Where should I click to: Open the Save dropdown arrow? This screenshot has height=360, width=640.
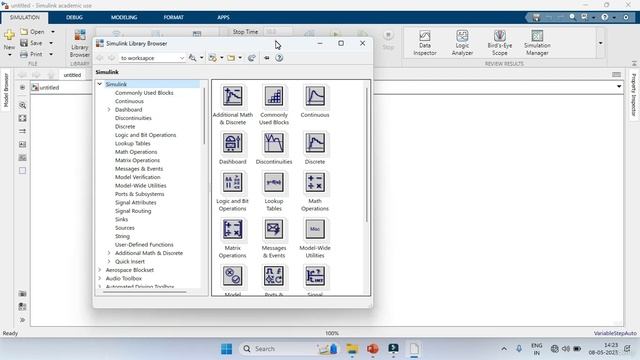[51, 43]
